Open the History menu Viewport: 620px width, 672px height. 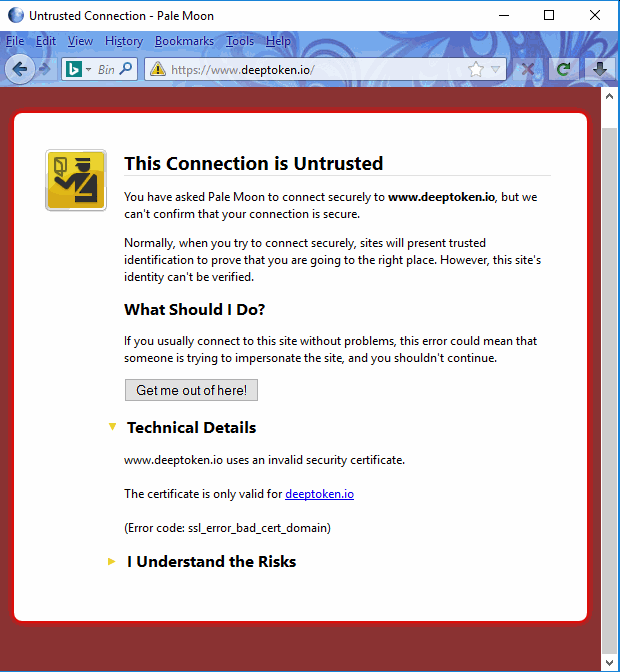[x=124, y=41]
